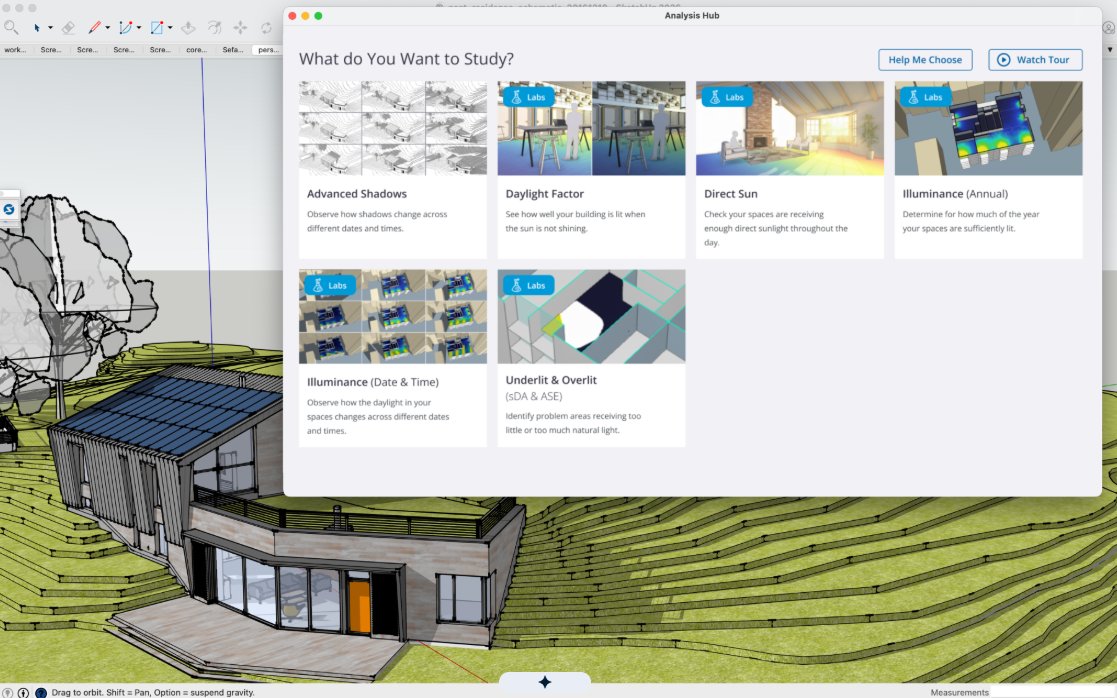This screenshot has width=1117, height=698.
Task: Click the geo-location status bar icon
Action: point(7,692)
